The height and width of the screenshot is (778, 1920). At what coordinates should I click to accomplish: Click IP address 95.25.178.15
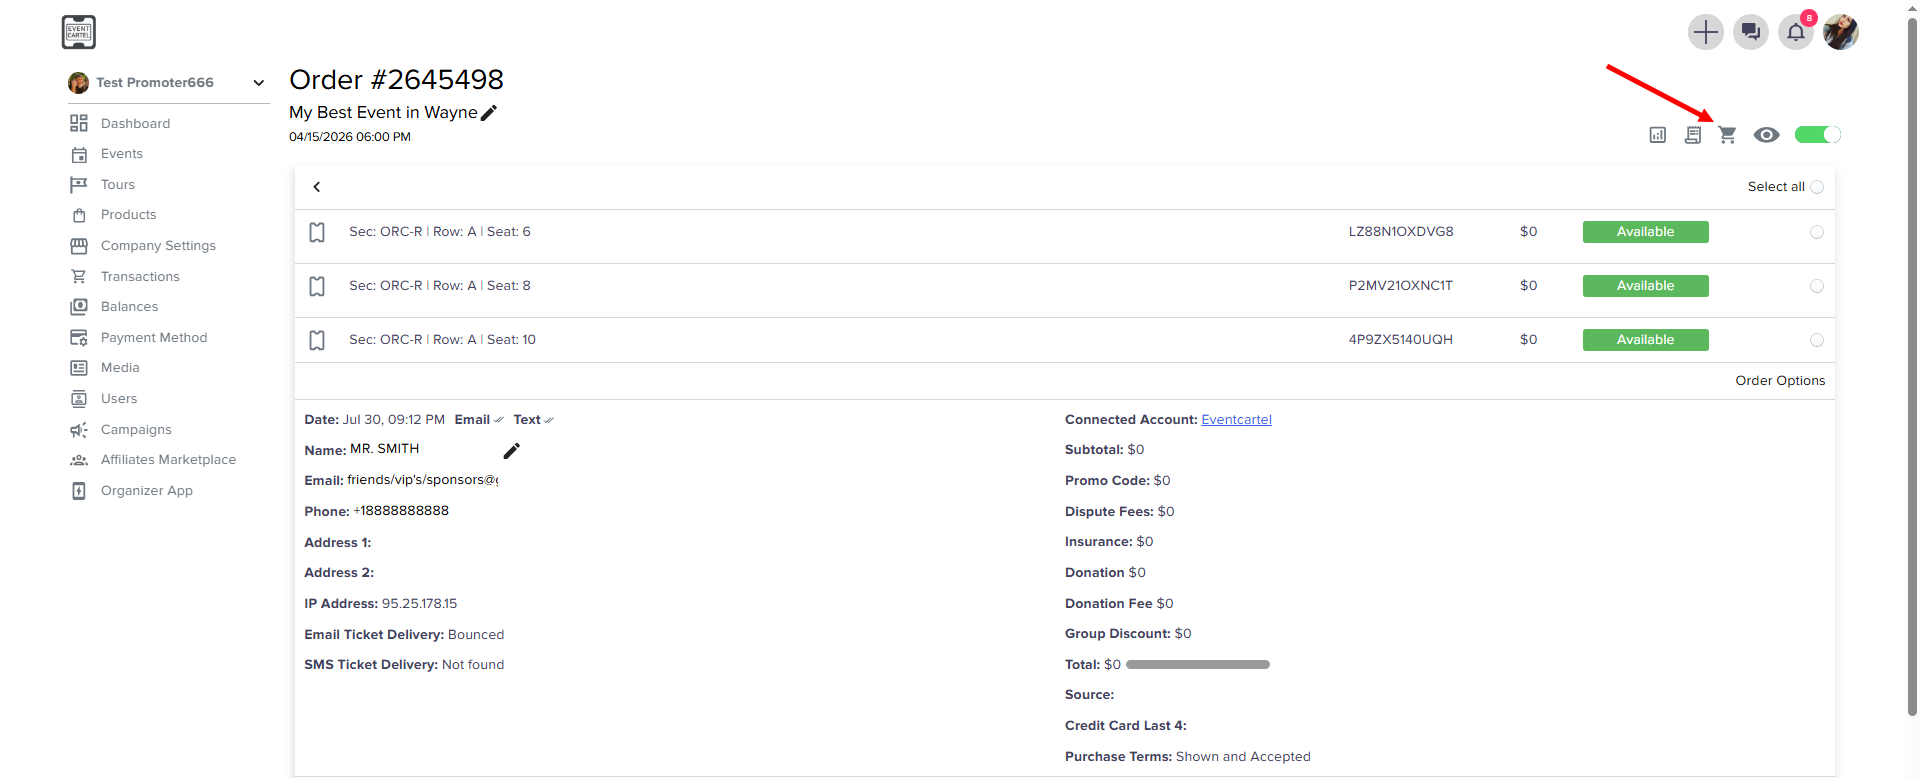[419, 604]
